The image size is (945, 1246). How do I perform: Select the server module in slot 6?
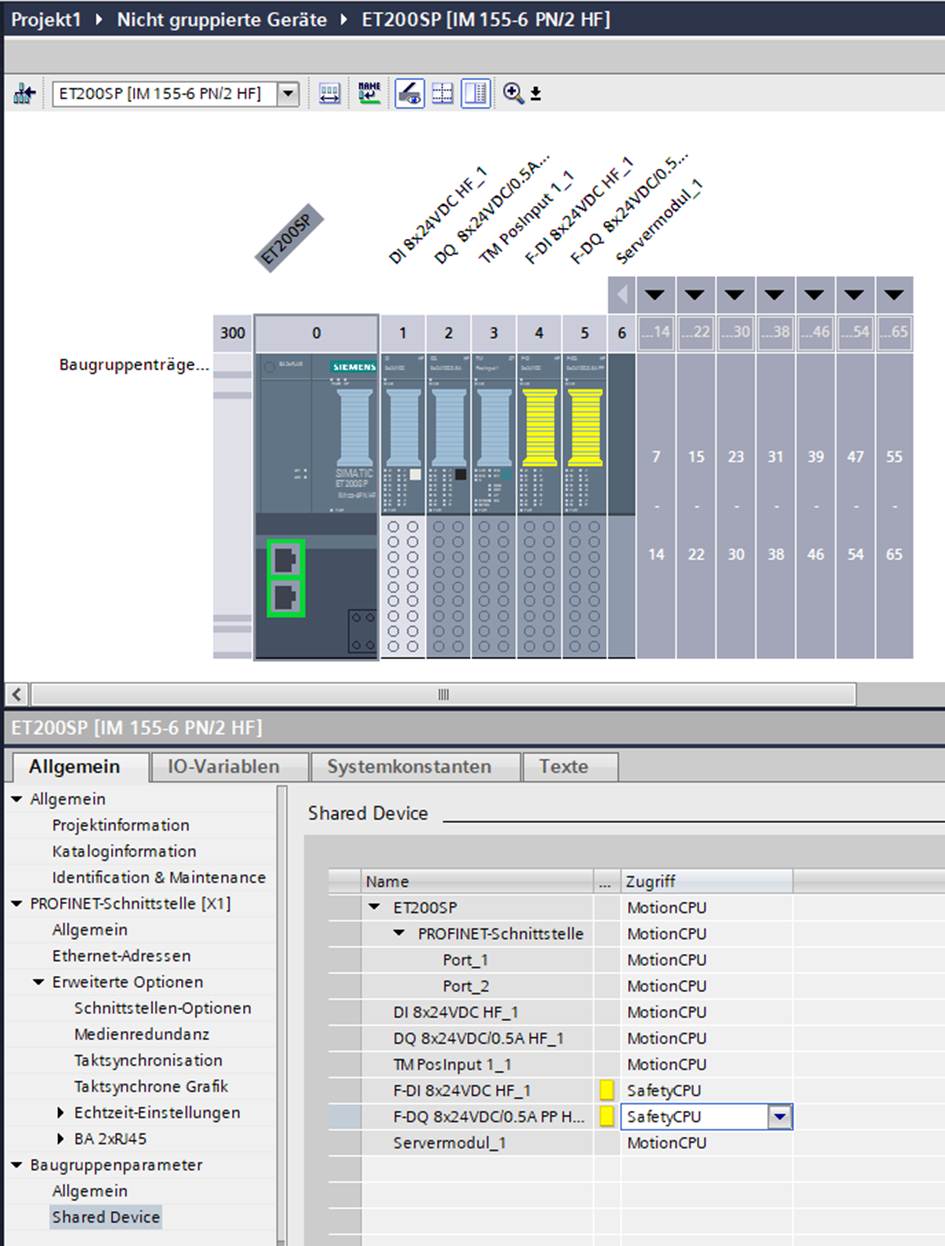621,504
